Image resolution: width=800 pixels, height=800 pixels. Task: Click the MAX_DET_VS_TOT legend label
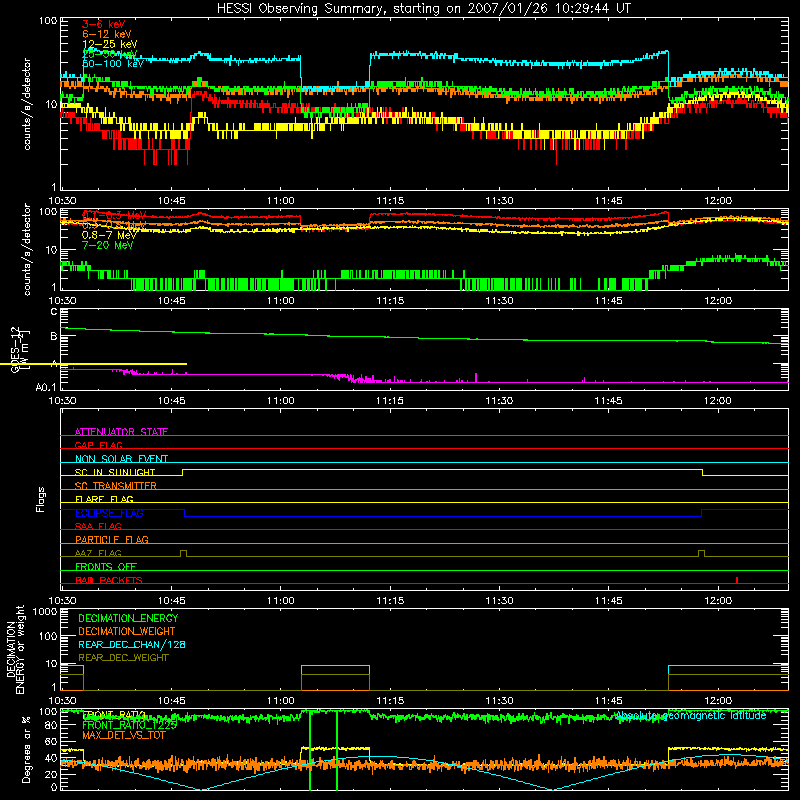click(x=124, y=735)
